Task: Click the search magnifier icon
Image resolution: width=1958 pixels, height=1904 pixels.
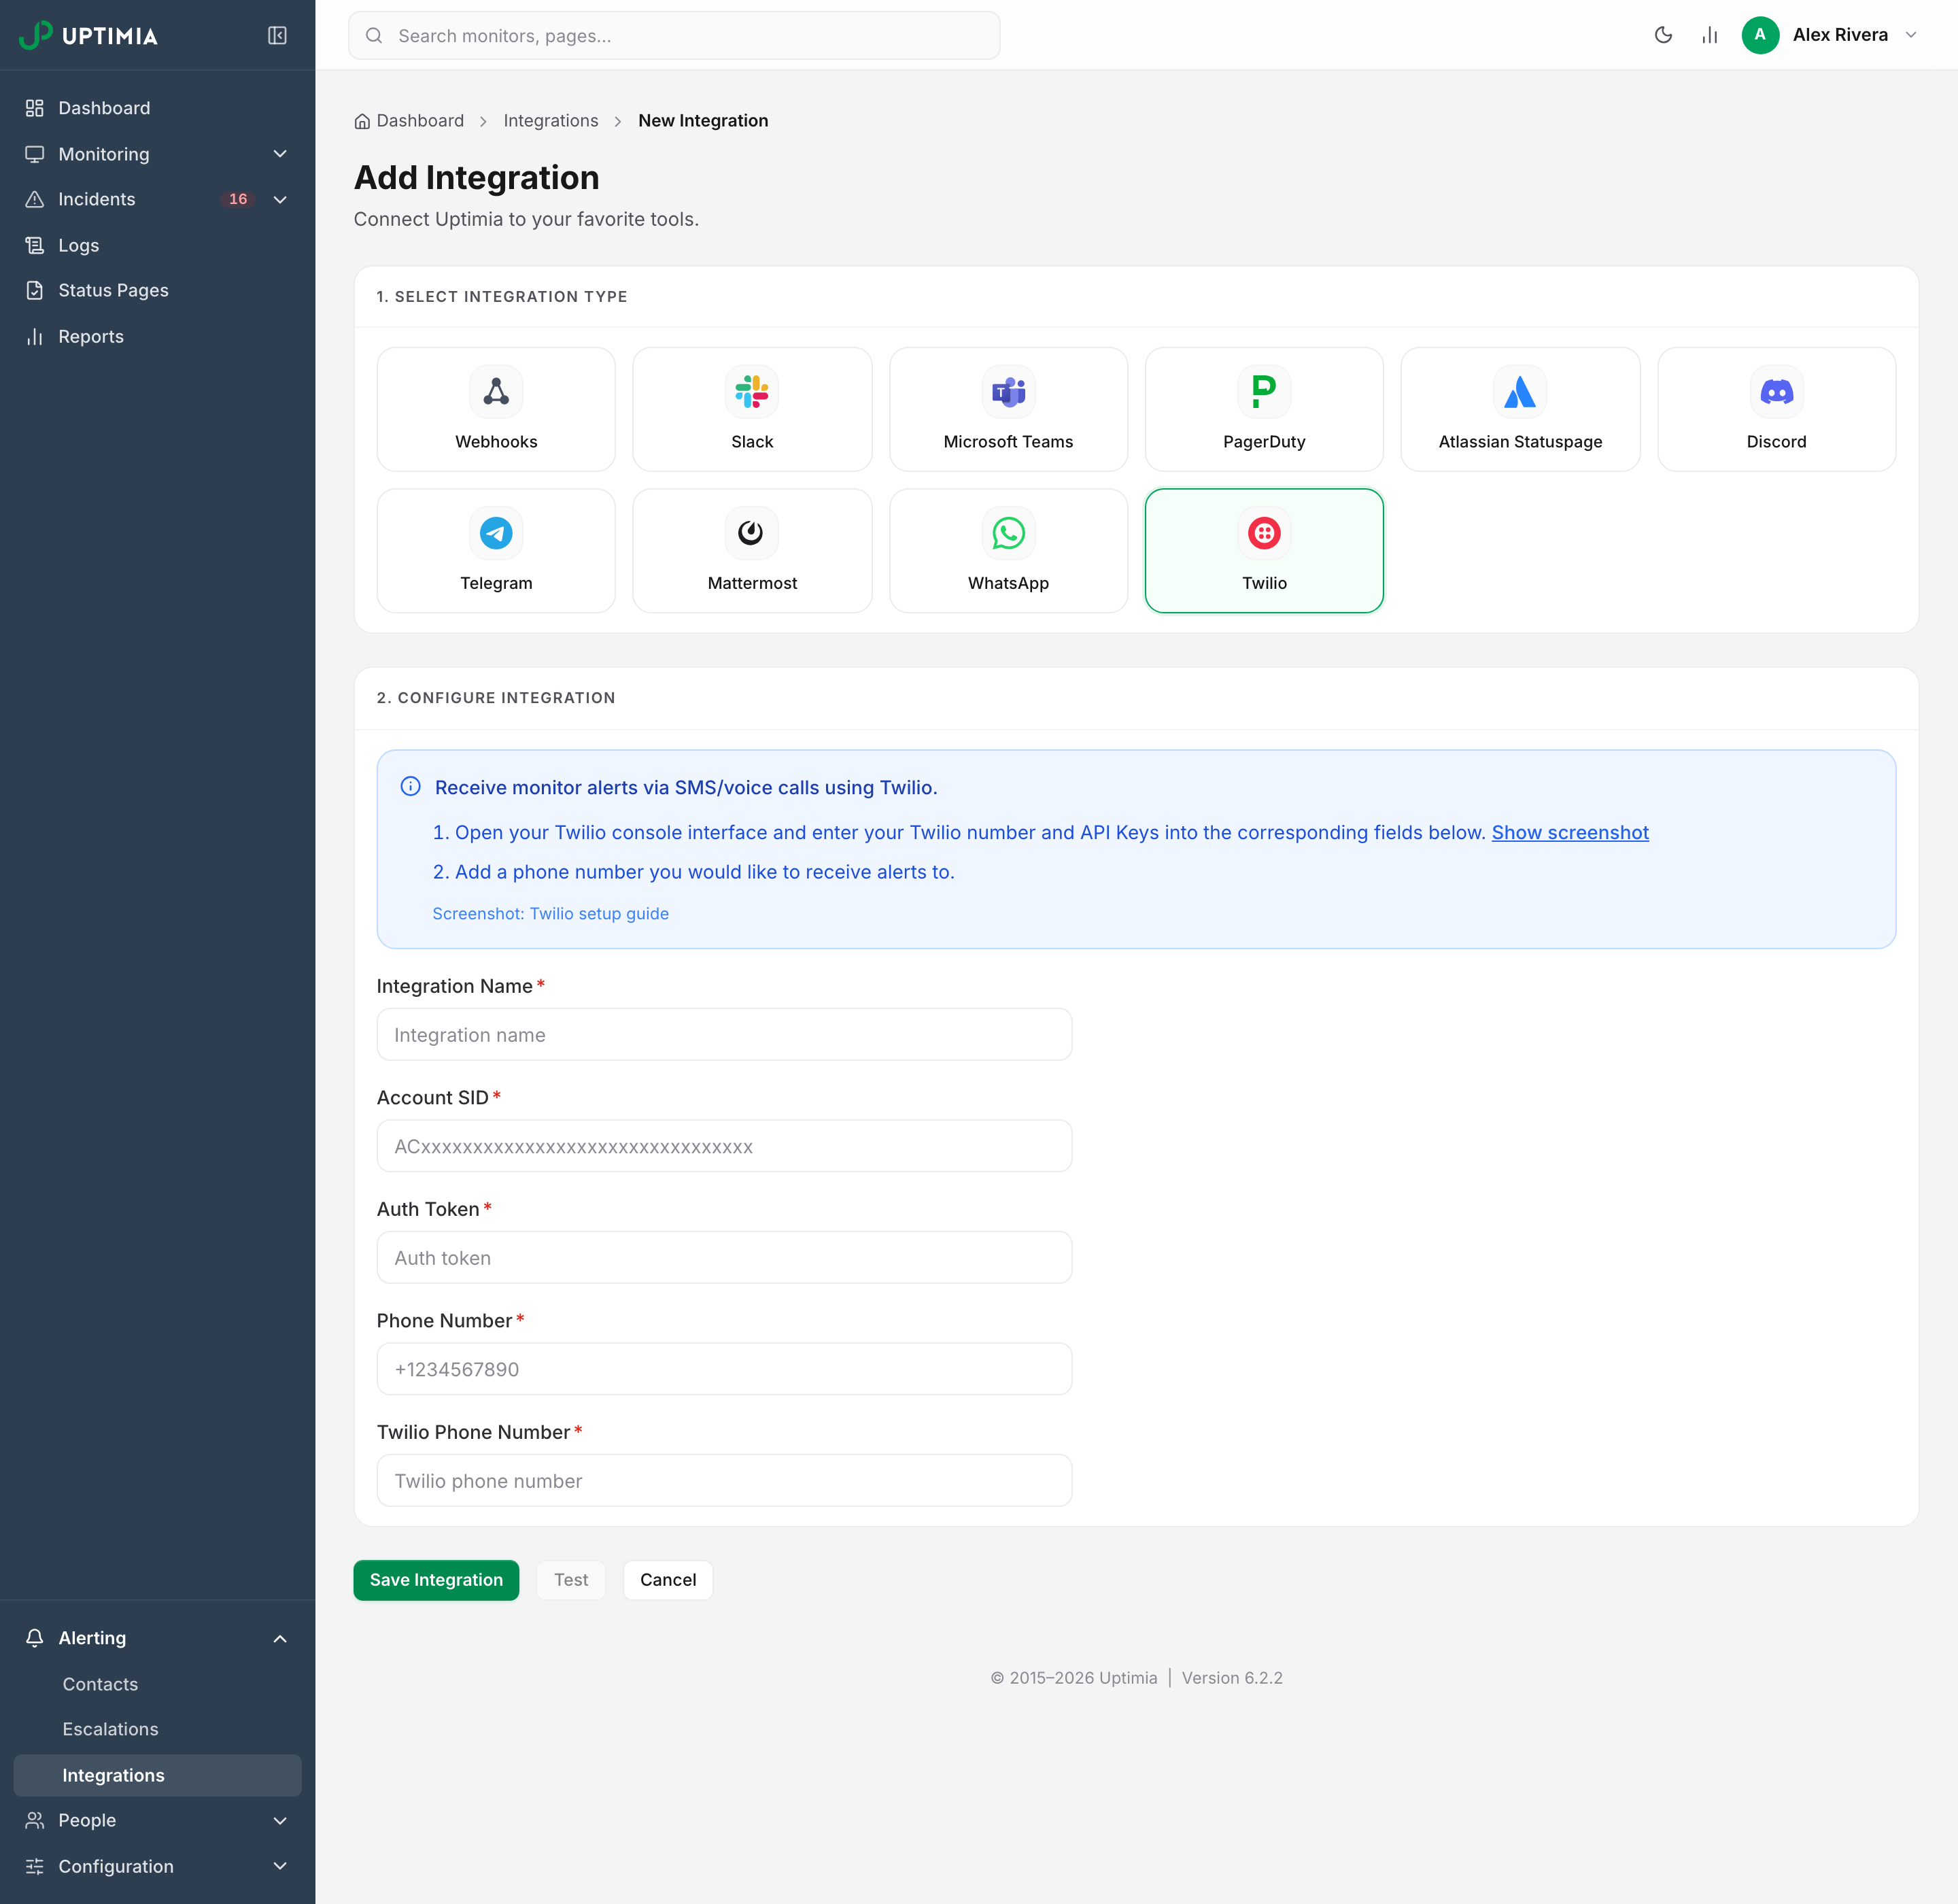Action: pos(374,36)
